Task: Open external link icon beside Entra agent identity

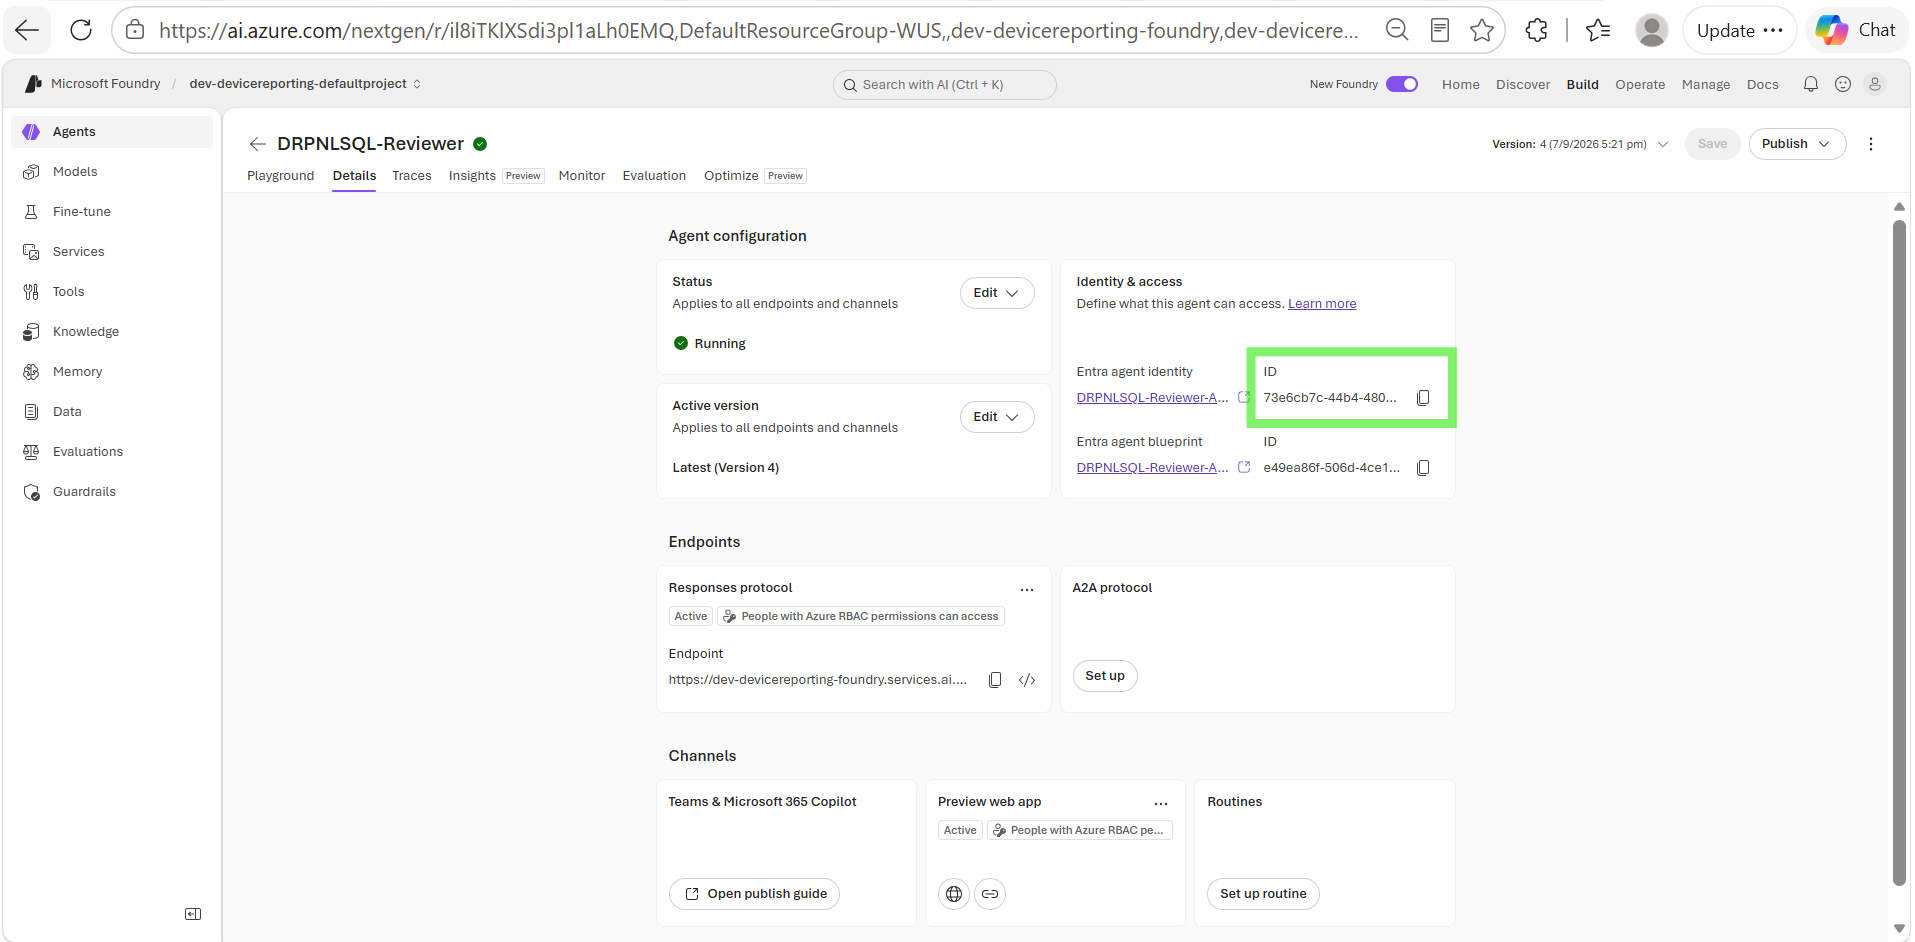Action: click(1244, 397)
